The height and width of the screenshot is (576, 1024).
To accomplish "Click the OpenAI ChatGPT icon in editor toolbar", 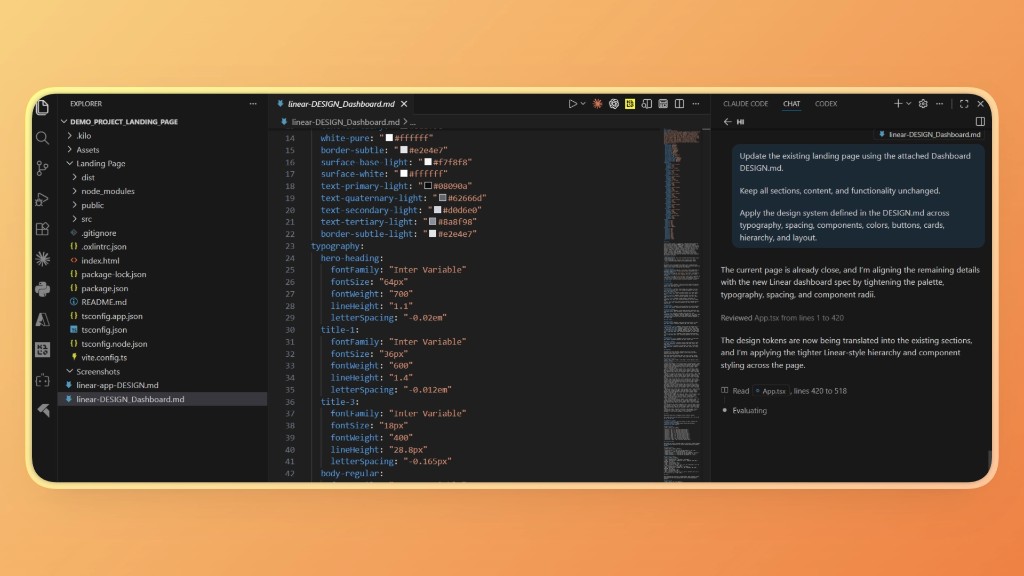I will point(614,104).
